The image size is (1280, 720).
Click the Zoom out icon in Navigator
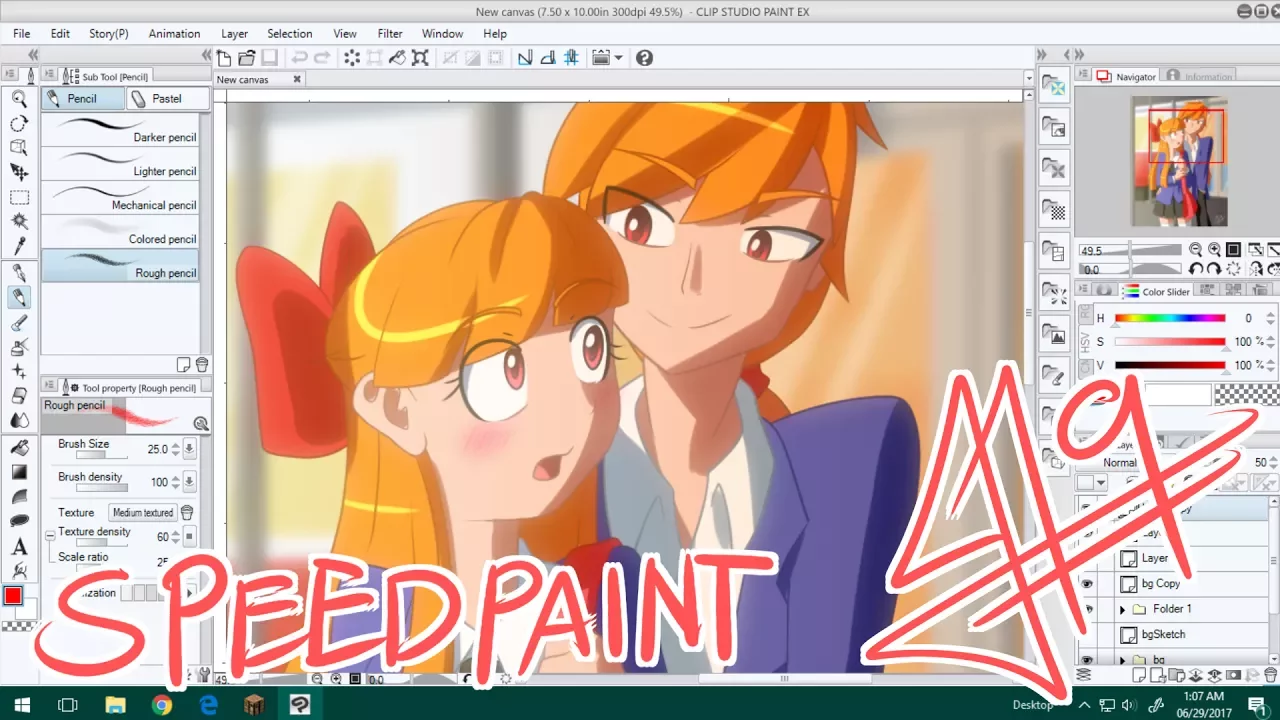click(1196, 250)
